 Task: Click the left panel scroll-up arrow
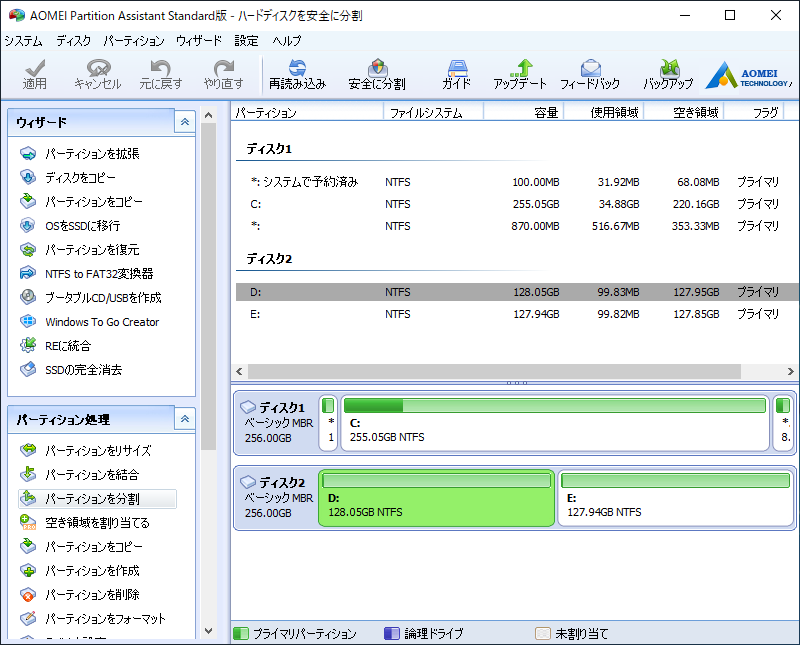pyautogui.click(x=208, y=115)
